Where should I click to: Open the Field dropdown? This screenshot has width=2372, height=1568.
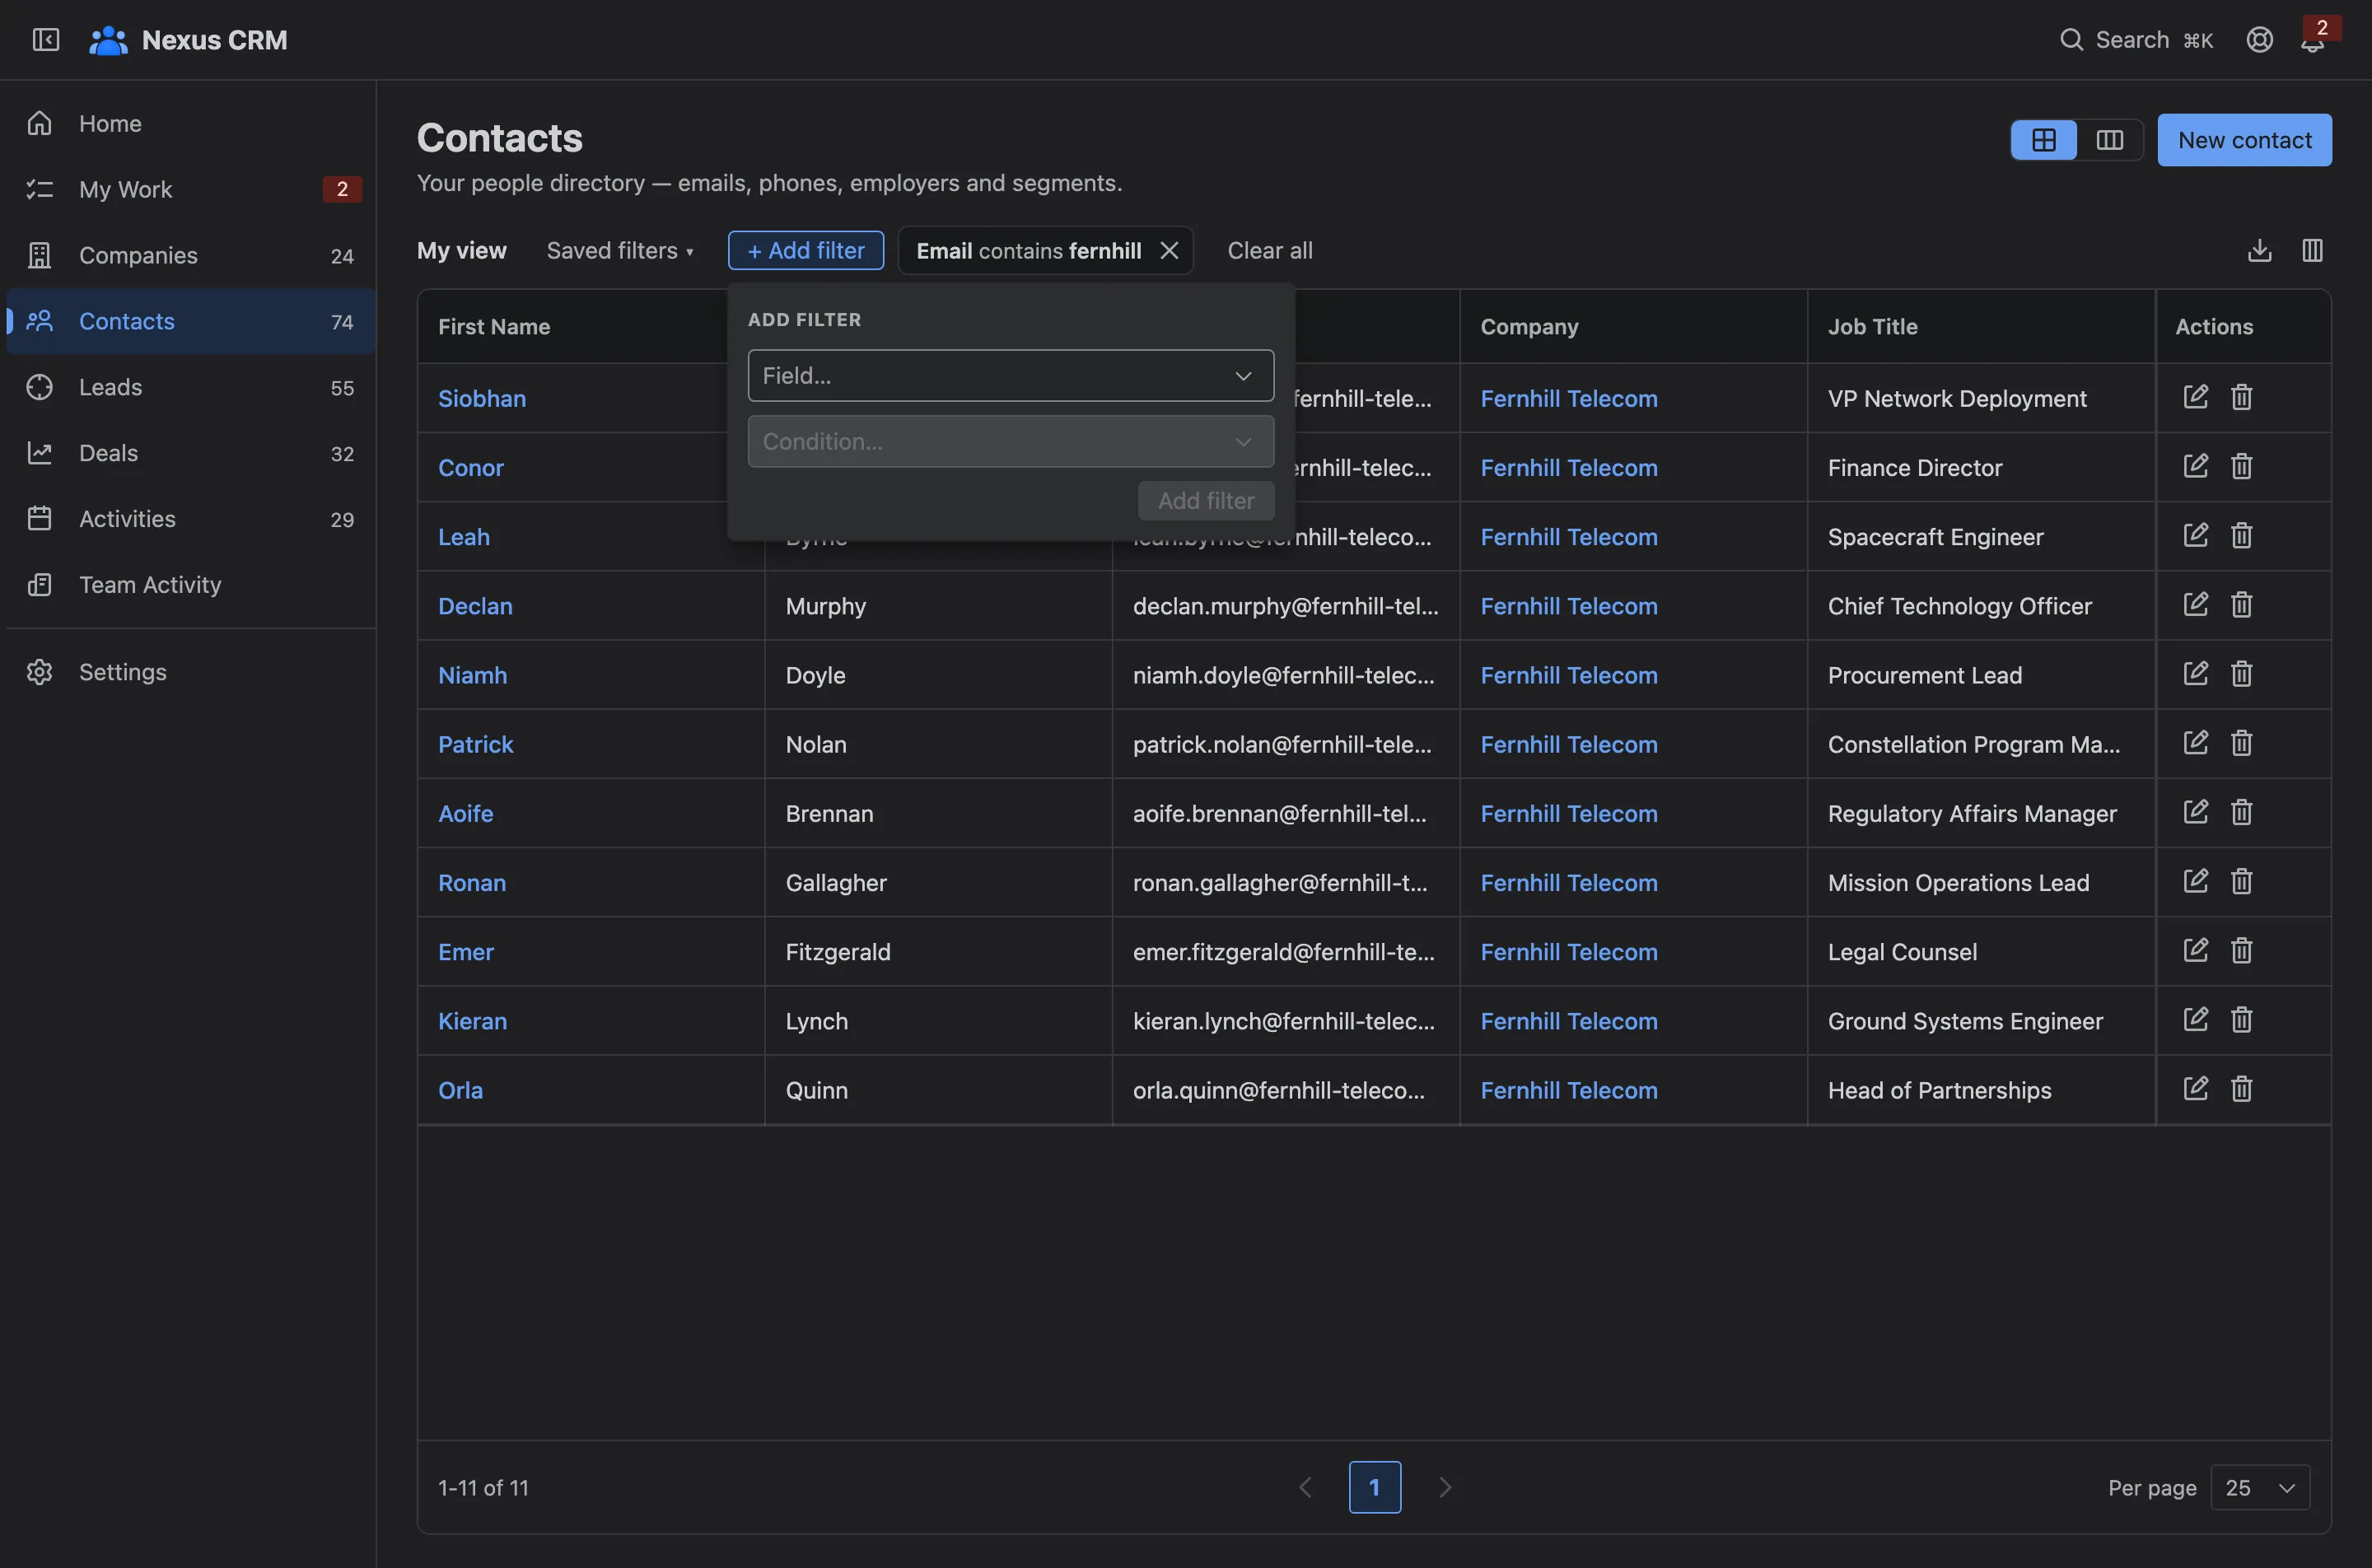click(x=1010, y=376)
